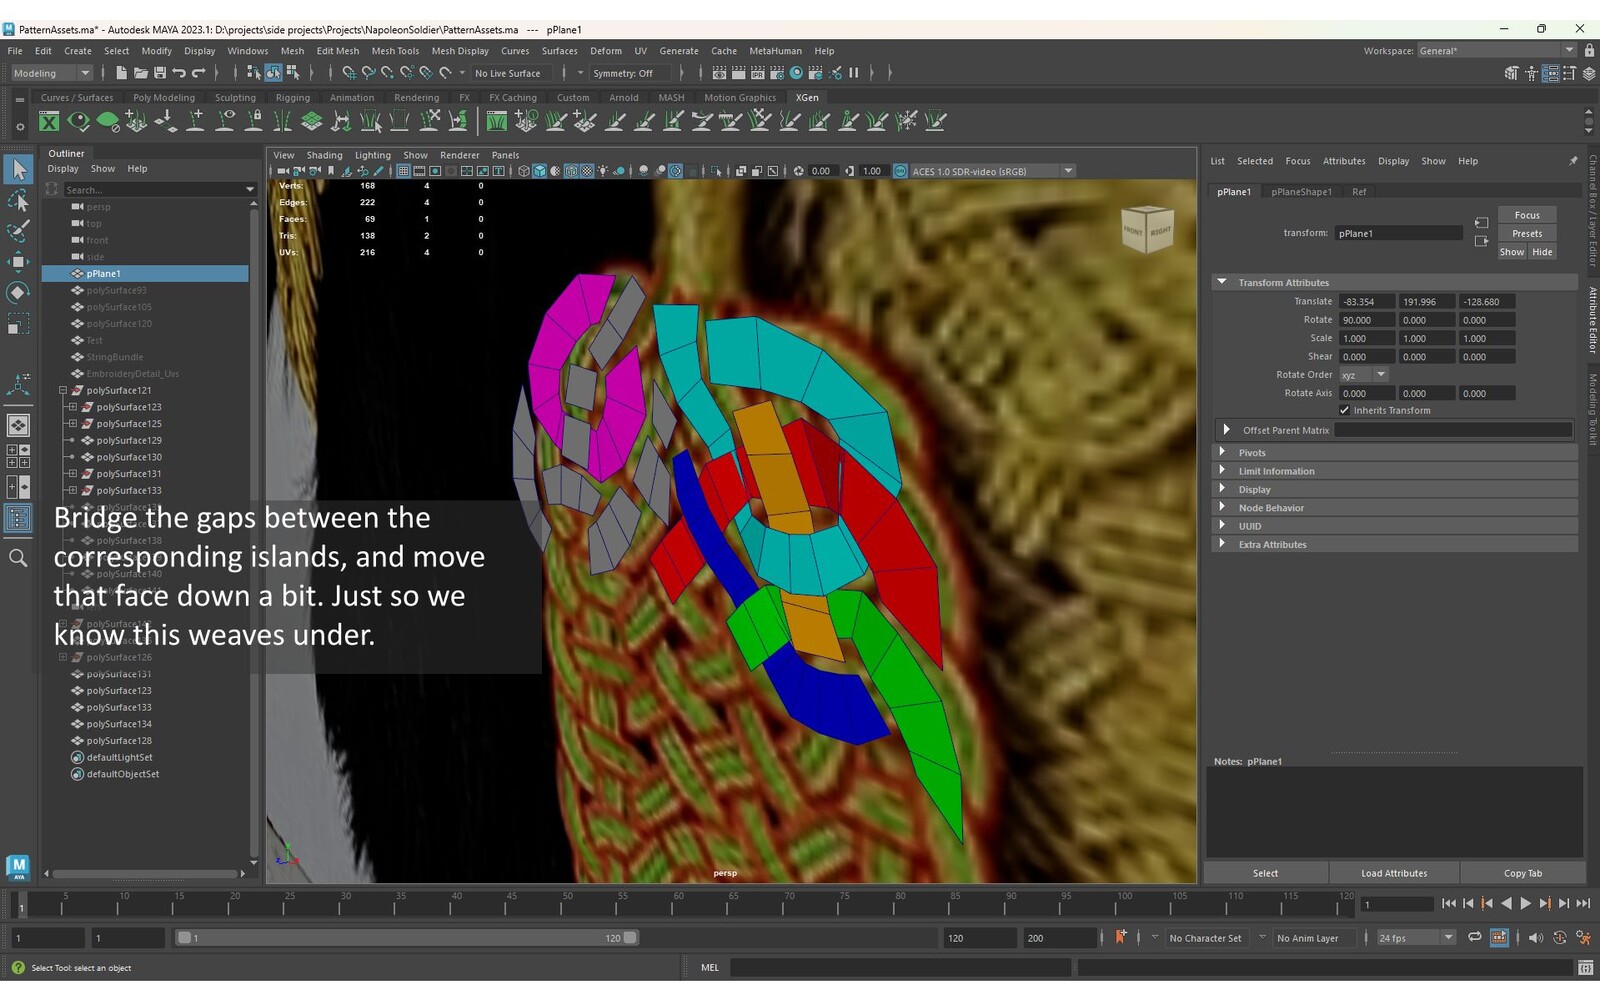Click go to end of playback range
Image resolution: width=1600 pixels, height=1000 pixels.
click(x=1583, y=904)
